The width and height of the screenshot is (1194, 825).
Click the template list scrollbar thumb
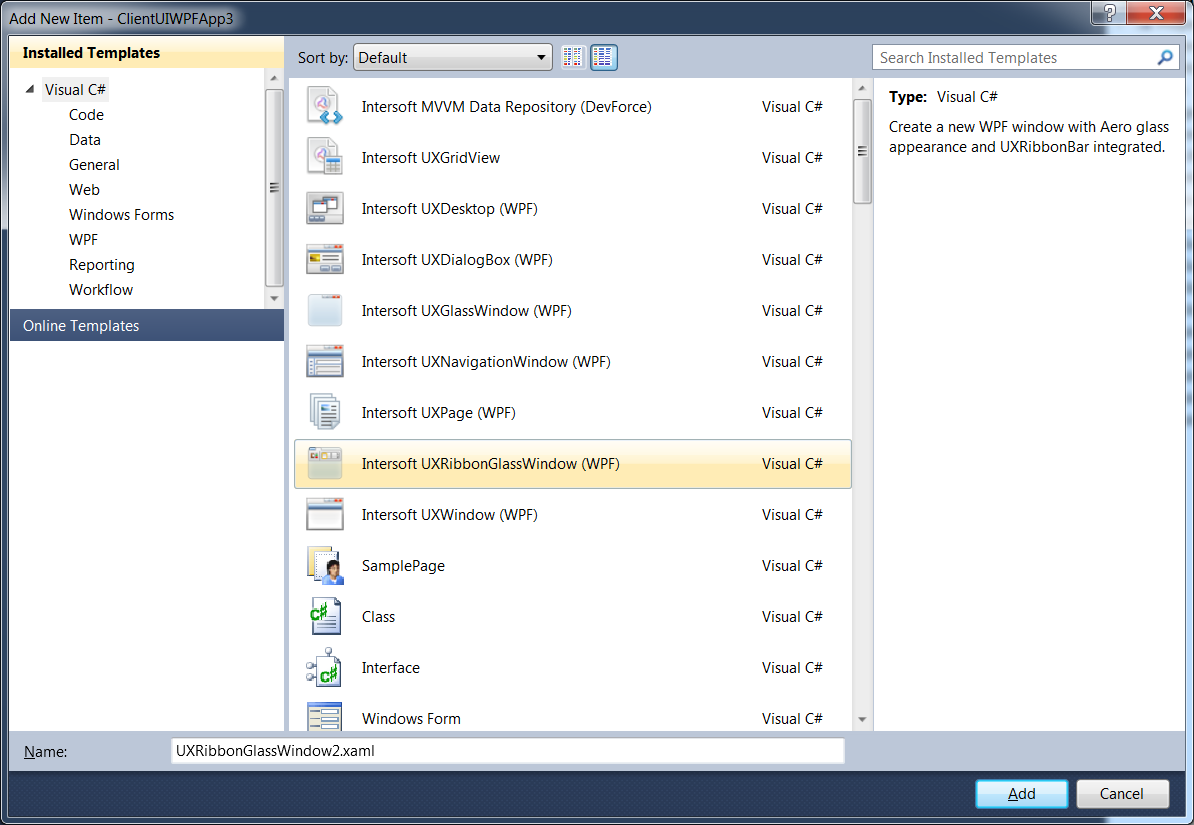click(x=862, y=151)
